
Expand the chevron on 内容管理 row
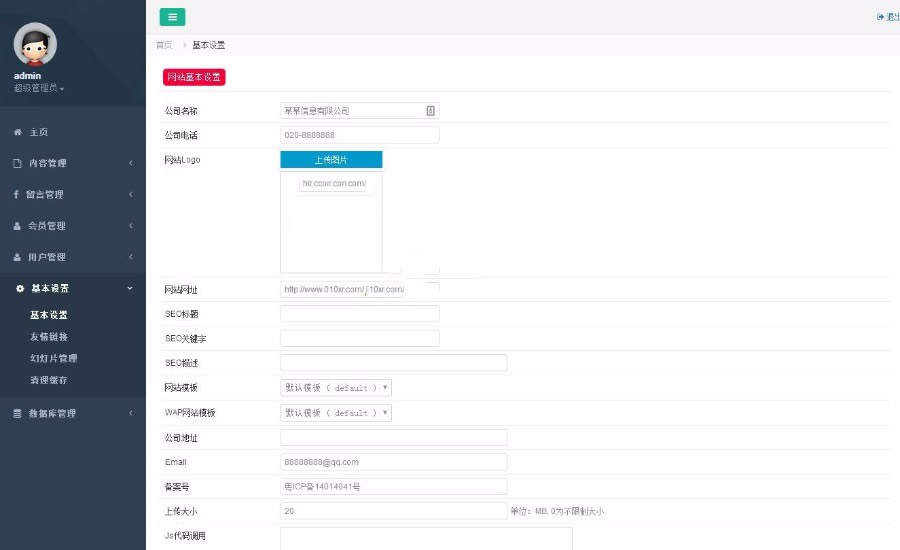click(x=131, y=163)
